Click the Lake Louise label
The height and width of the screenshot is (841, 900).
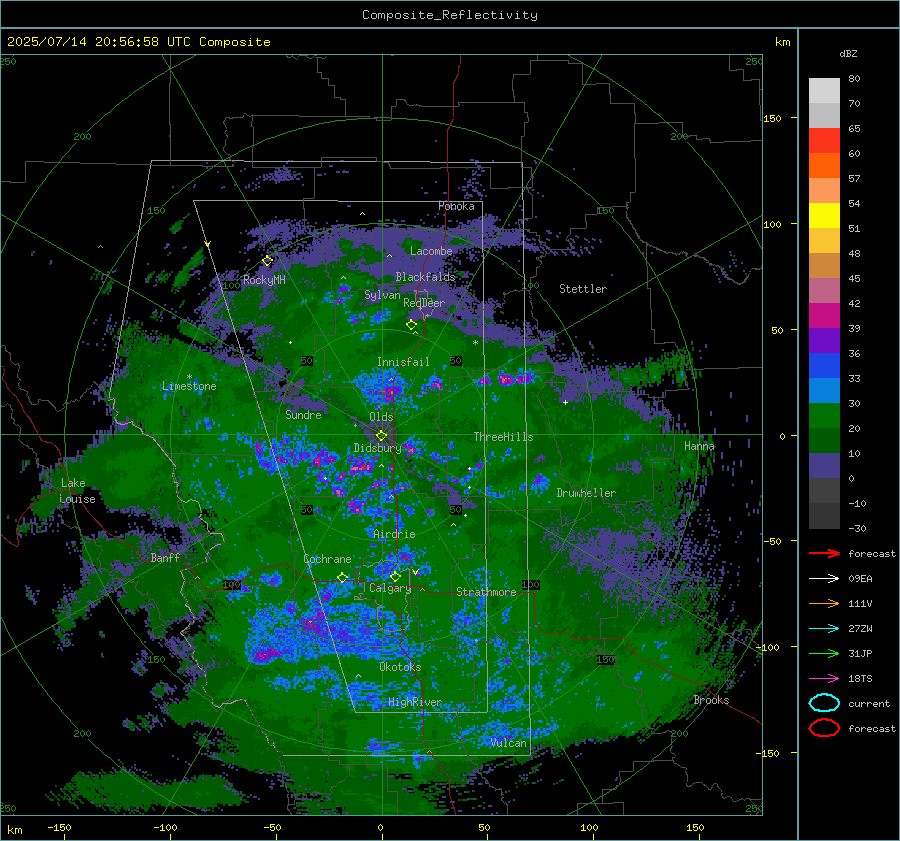coord(77,491)
